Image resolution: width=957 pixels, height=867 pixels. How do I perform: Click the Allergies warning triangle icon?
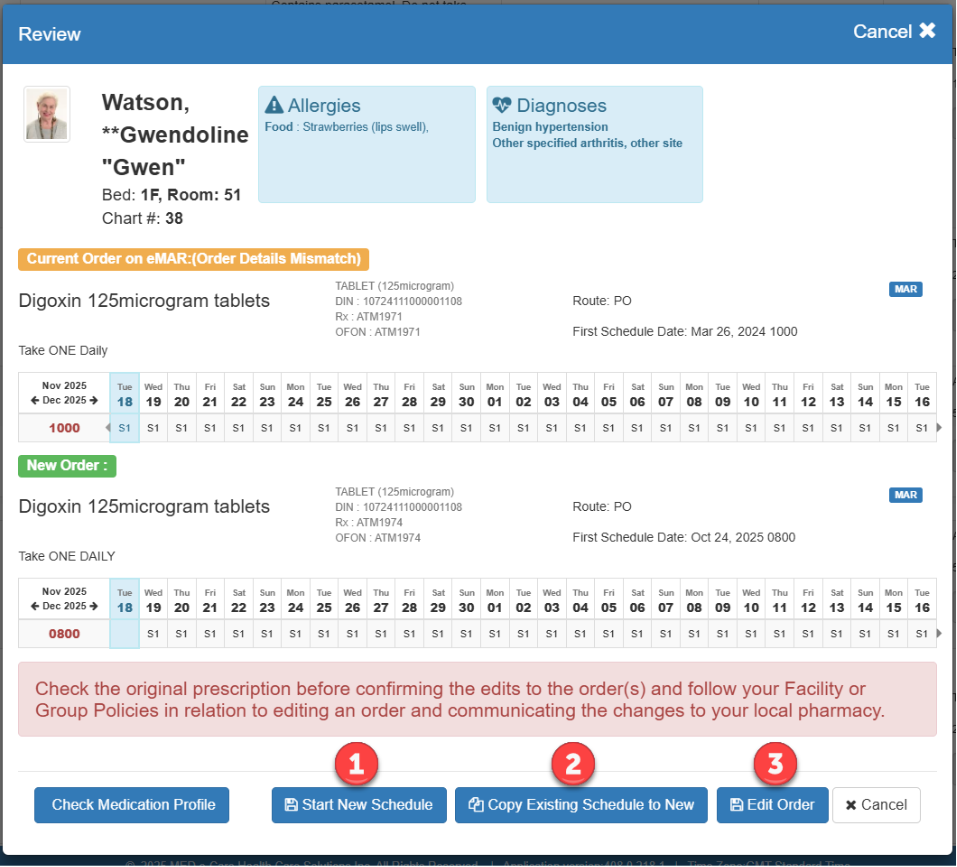pos(274,105)
